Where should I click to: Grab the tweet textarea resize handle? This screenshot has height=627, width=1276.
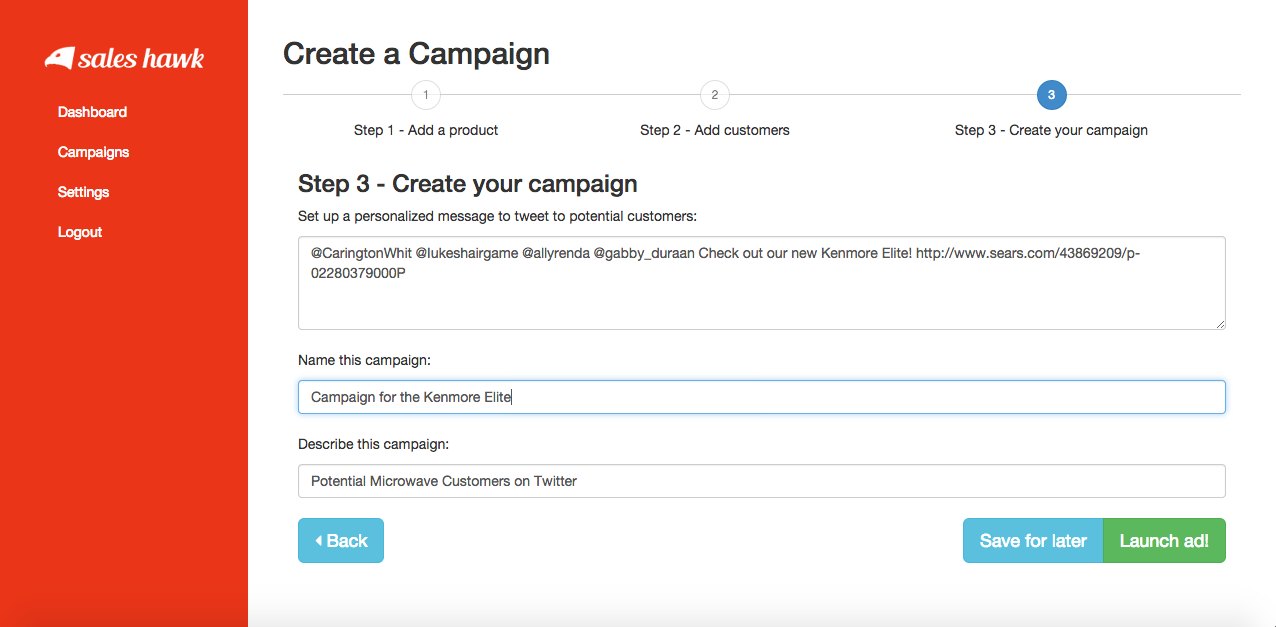[1220, 324]
